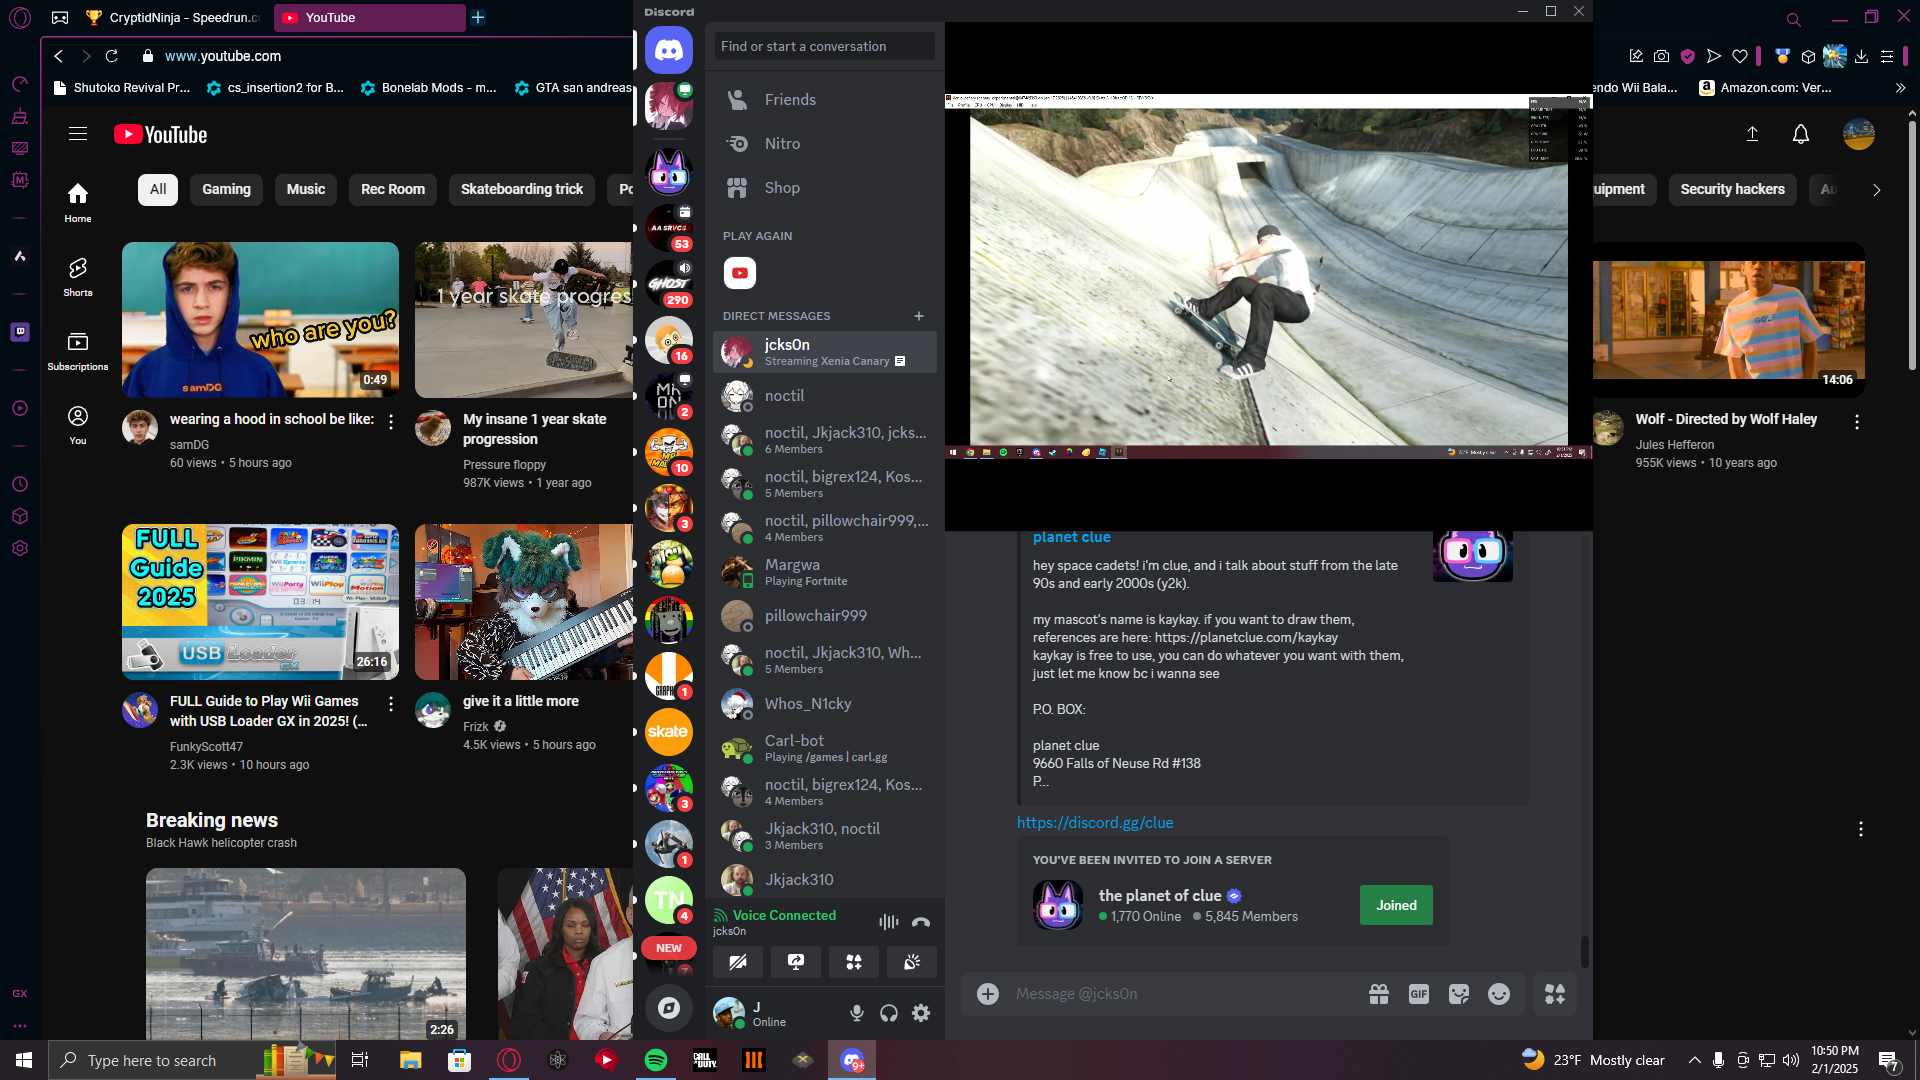The image size is (1920, 1080).
Task: Open the gift Nitro icon in the message bar
Action: coord(1379,994)
